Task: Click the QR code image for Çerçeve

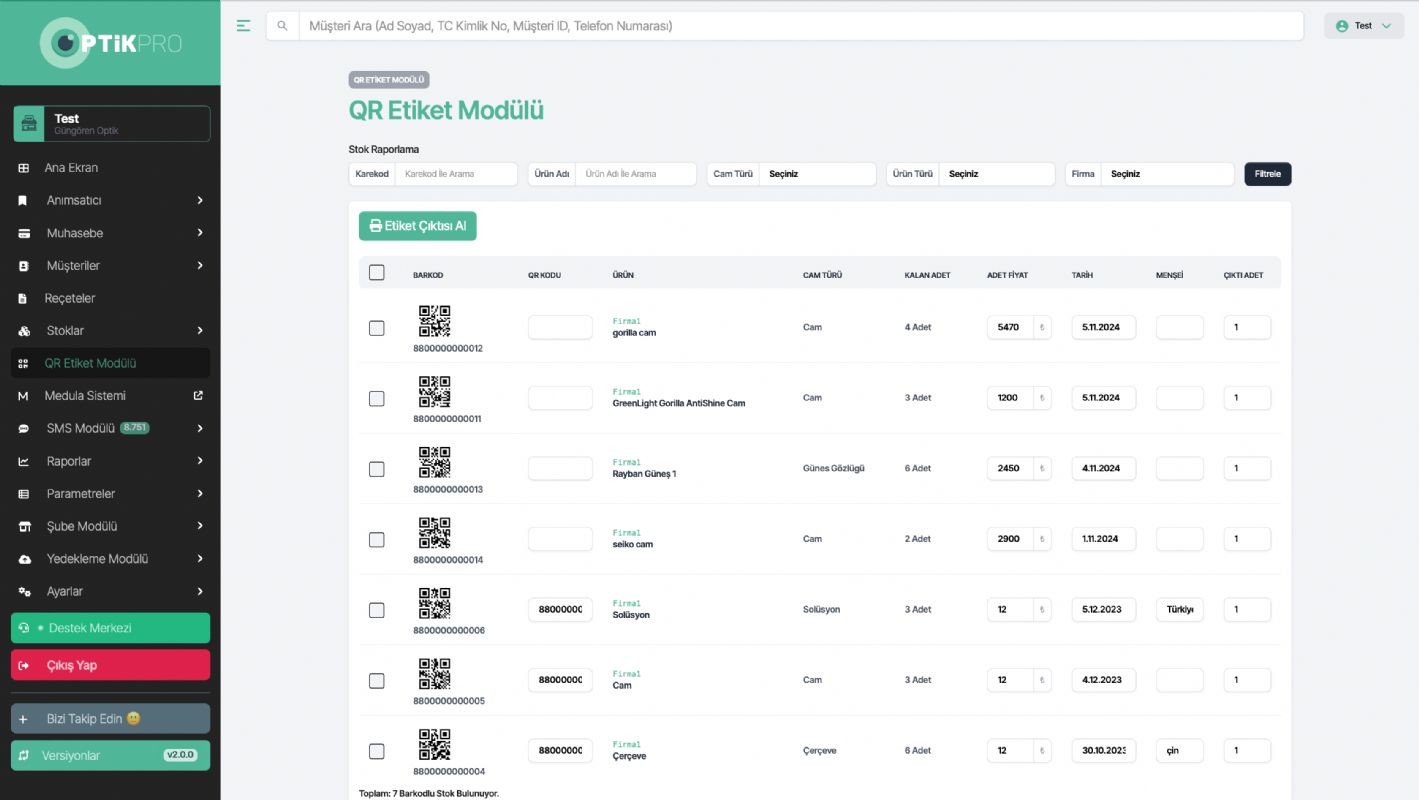Action: pyautogui.click(x=434, y=744)
